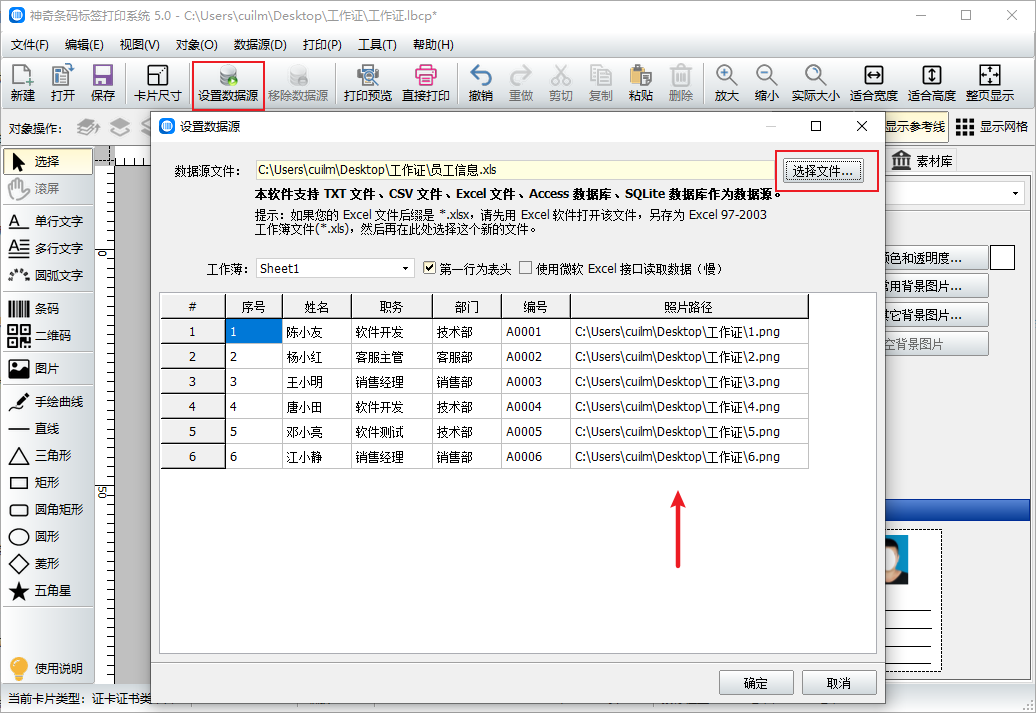
Task: Choose the 多行文字 multi-line text tool
Action: click(x=48, y=248)
